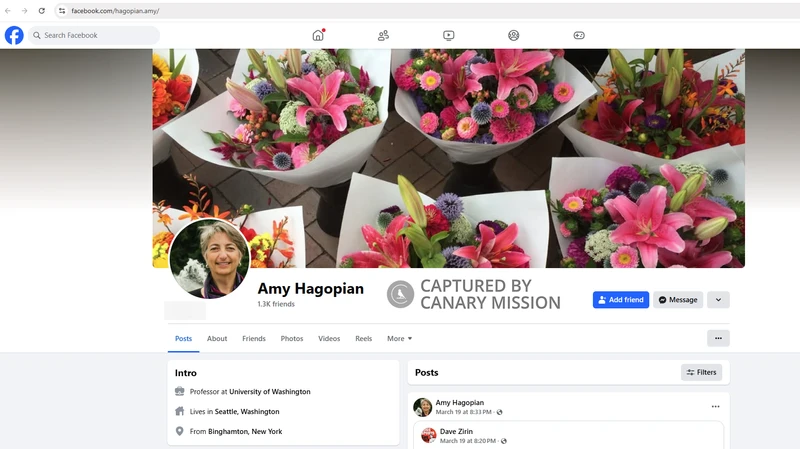Open the 1.3K friends link
This screenshot has width=800, height=449.
click(x=276, y=304)
